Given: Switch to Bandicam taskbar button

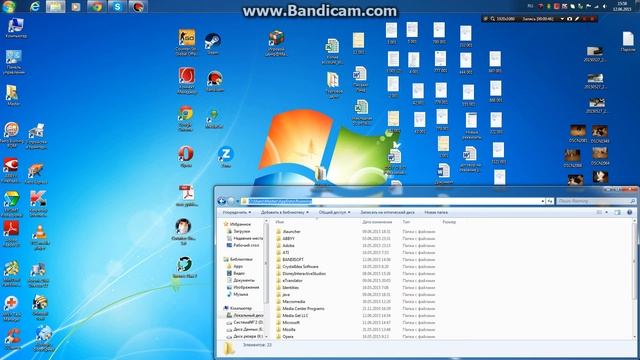Looking at the screenshot, I should coord(138,7).
